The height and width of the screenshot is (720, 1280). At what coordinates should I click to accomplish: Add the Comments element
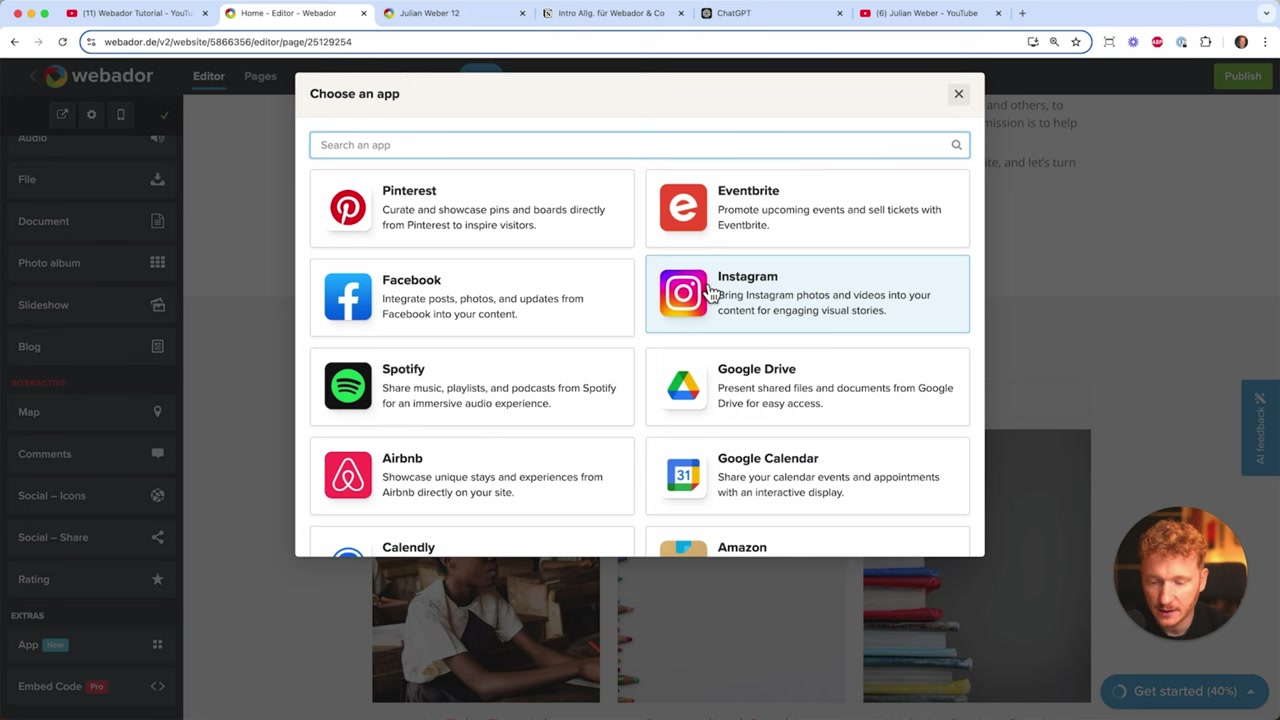(91, 454)
